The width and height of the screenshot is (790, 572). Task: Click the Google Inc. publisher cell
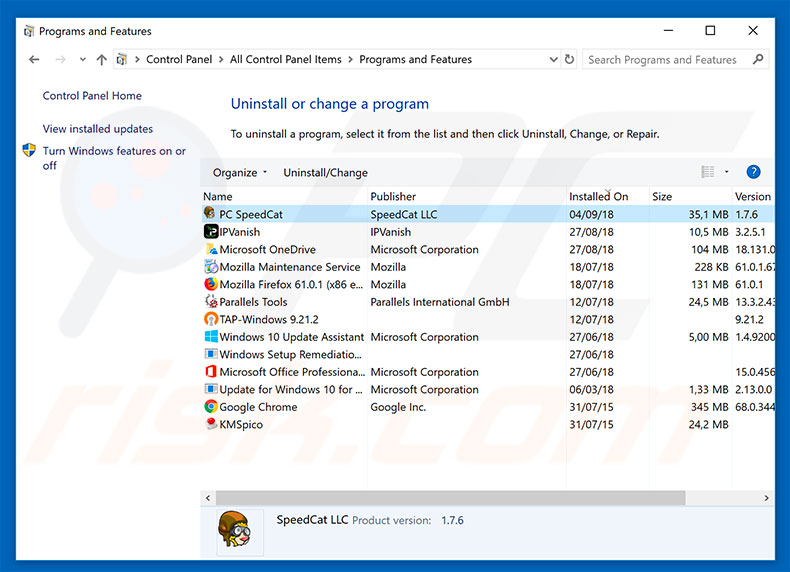pos(398,407)
